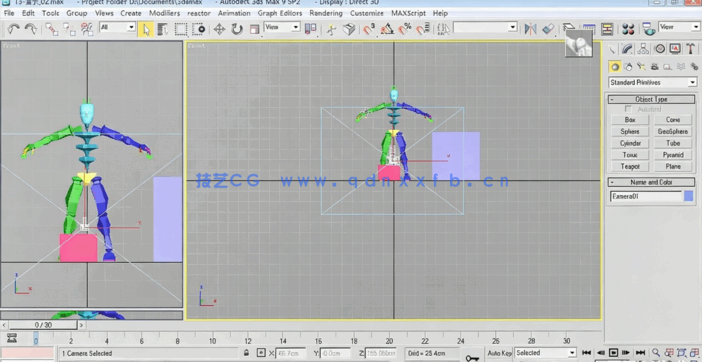Activate Select and Move tool
This screenshot has height=362, width=702.
(x=219, y=29)
